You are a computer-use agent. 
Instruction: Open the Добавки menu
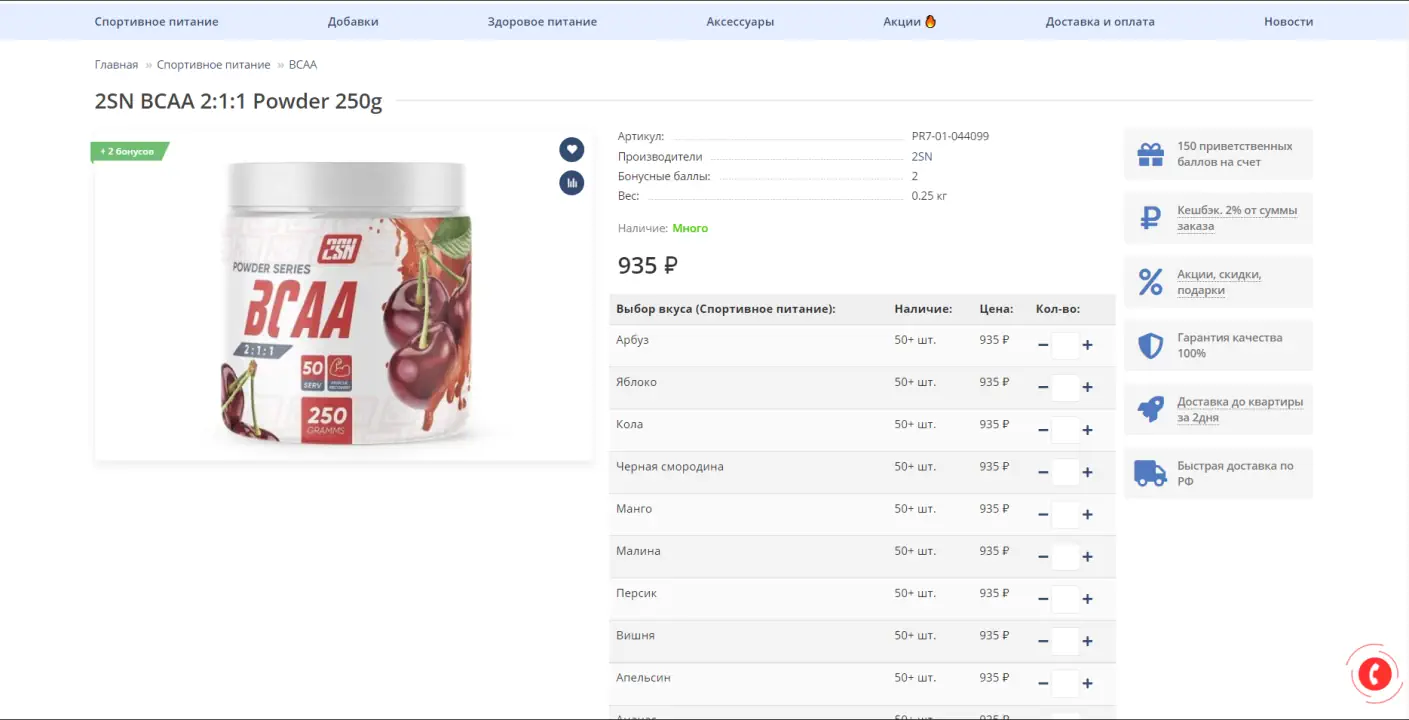[353, 21]
